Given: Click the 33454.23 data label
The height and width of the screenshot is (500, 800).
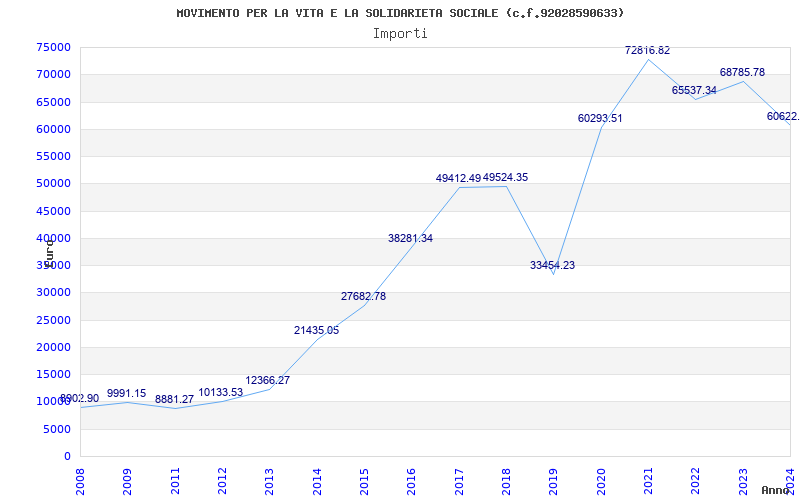Looking at the screenshot, I should 552,265.
